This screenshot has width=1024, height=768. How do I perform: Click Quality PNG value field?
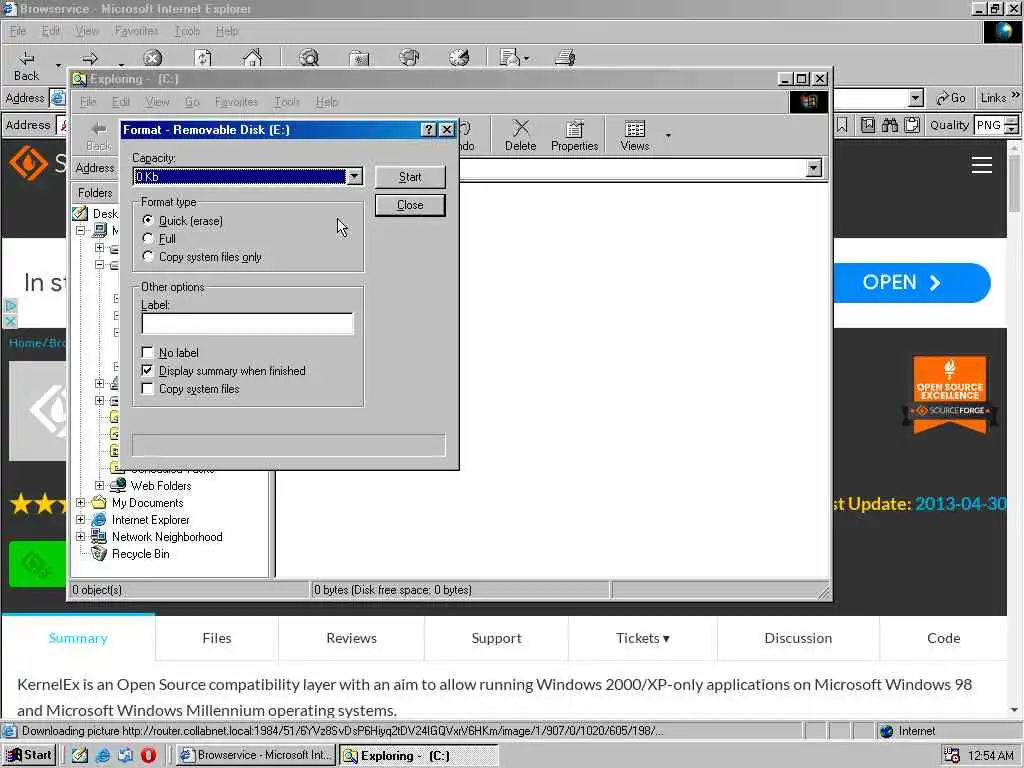pos(989,125)
